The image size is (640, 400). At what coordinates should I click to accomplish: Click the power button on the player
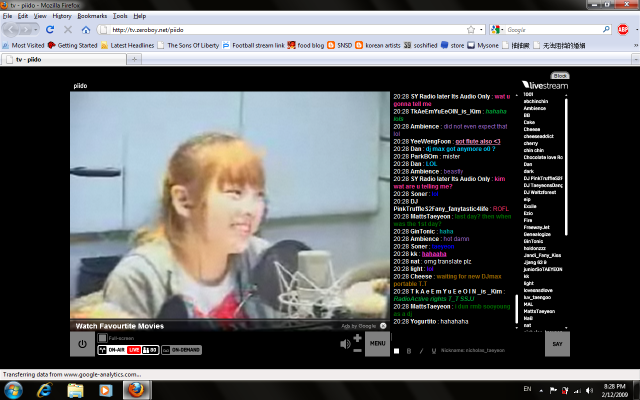[82, 344]
